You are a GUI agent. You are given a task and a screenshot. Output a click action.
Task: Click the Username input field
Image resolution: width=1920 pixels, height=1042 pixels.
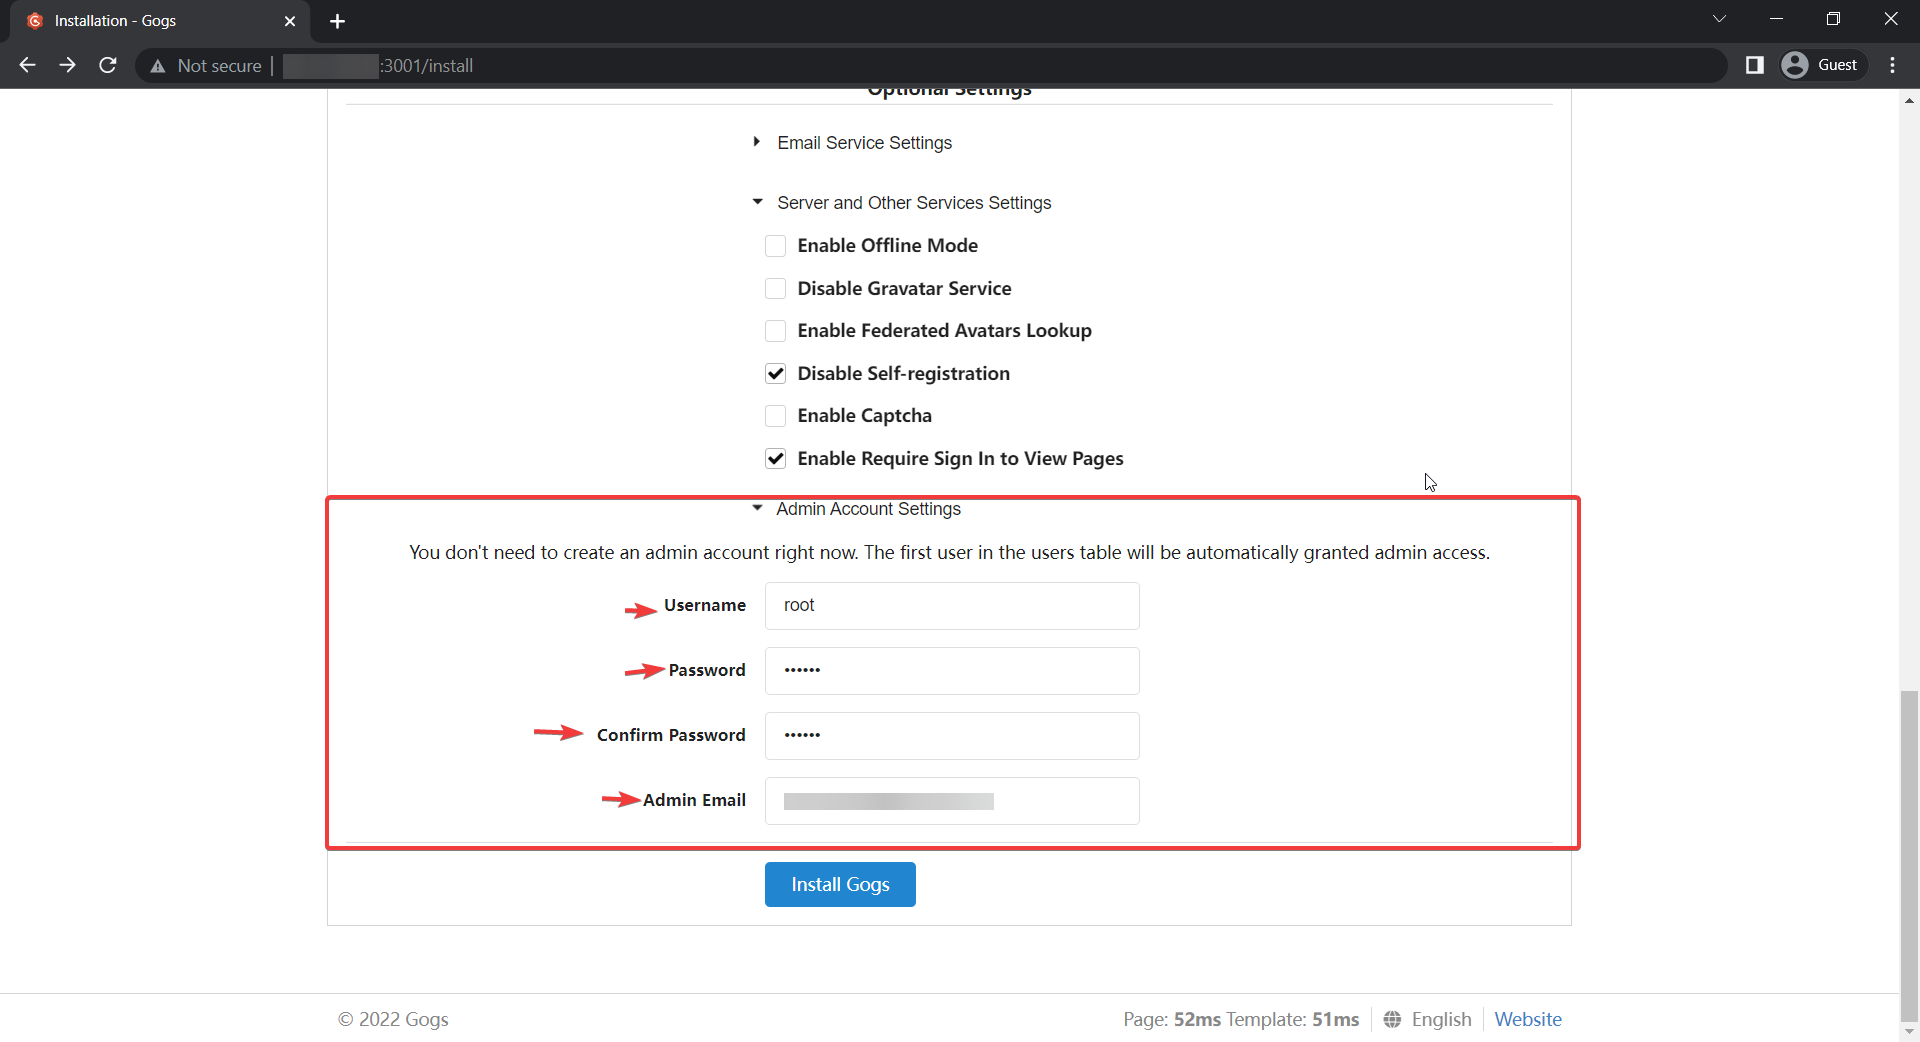pyautogui.click(x=952, y=606)
